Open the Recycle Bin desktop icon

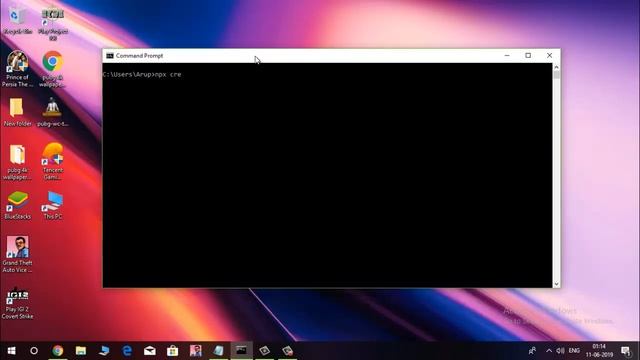point(17,21)
